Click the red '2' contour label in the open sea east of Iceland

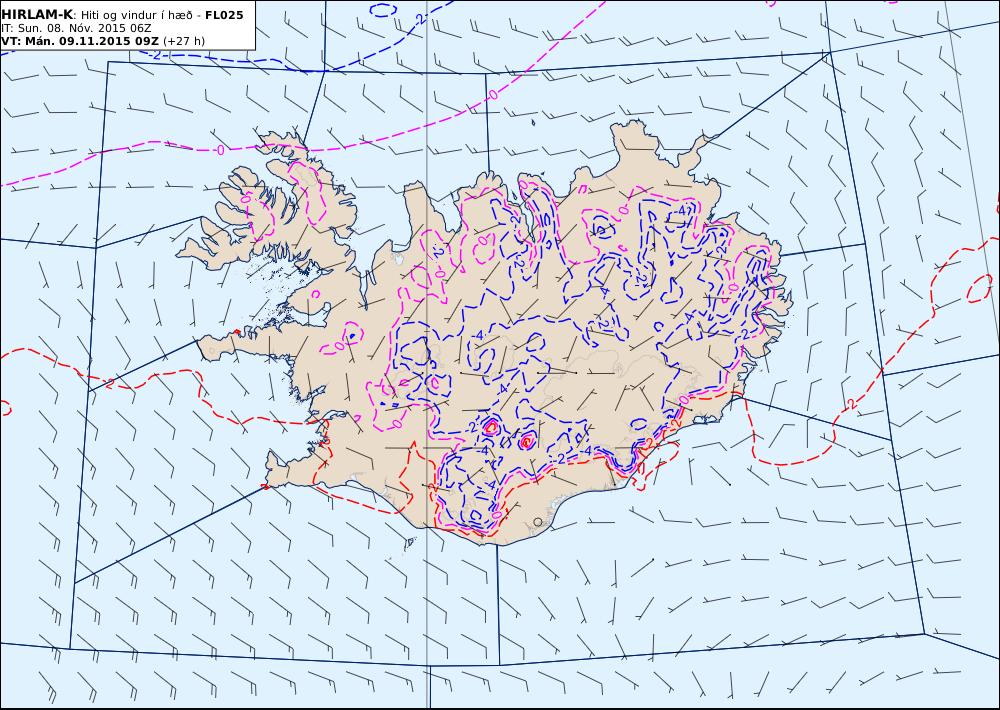coord(853,403)
